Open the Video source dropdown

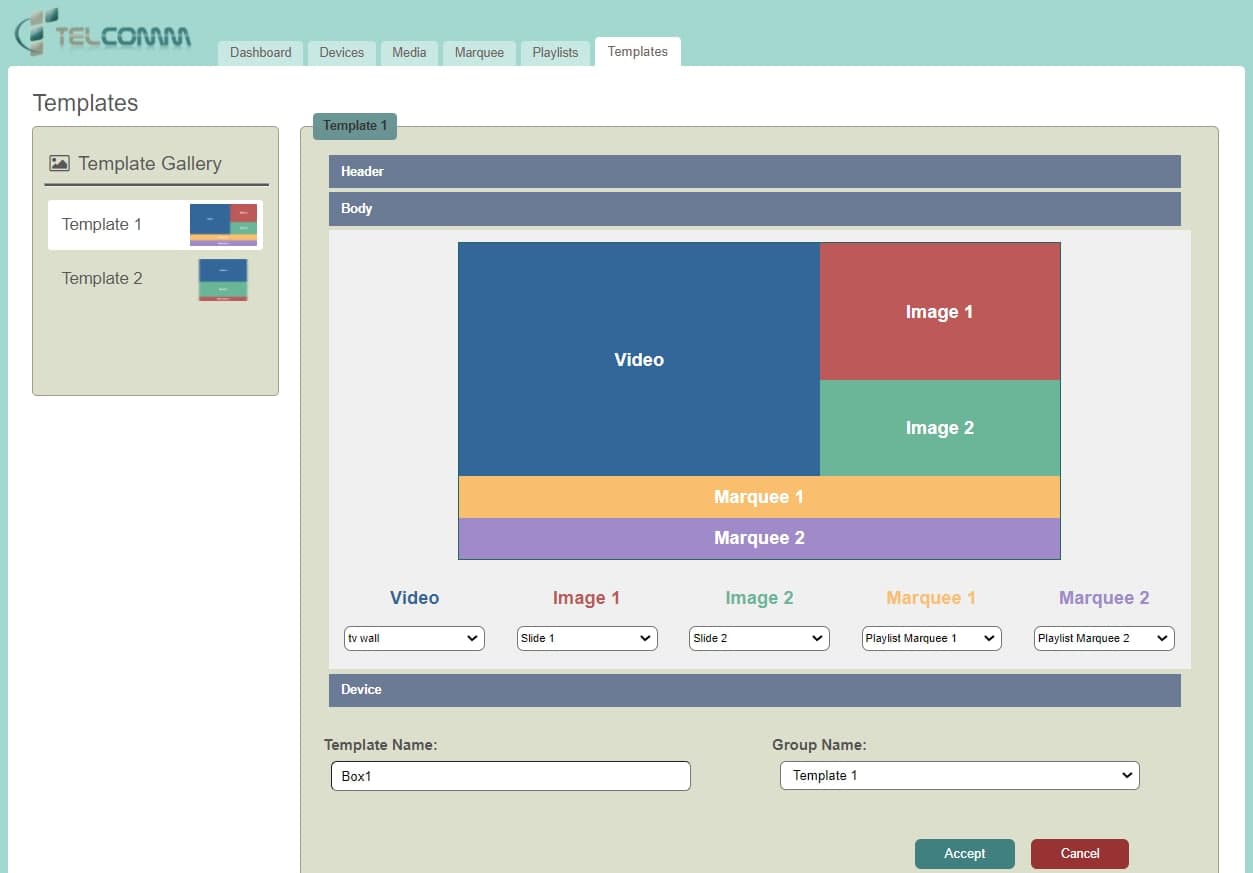[414, 638]
